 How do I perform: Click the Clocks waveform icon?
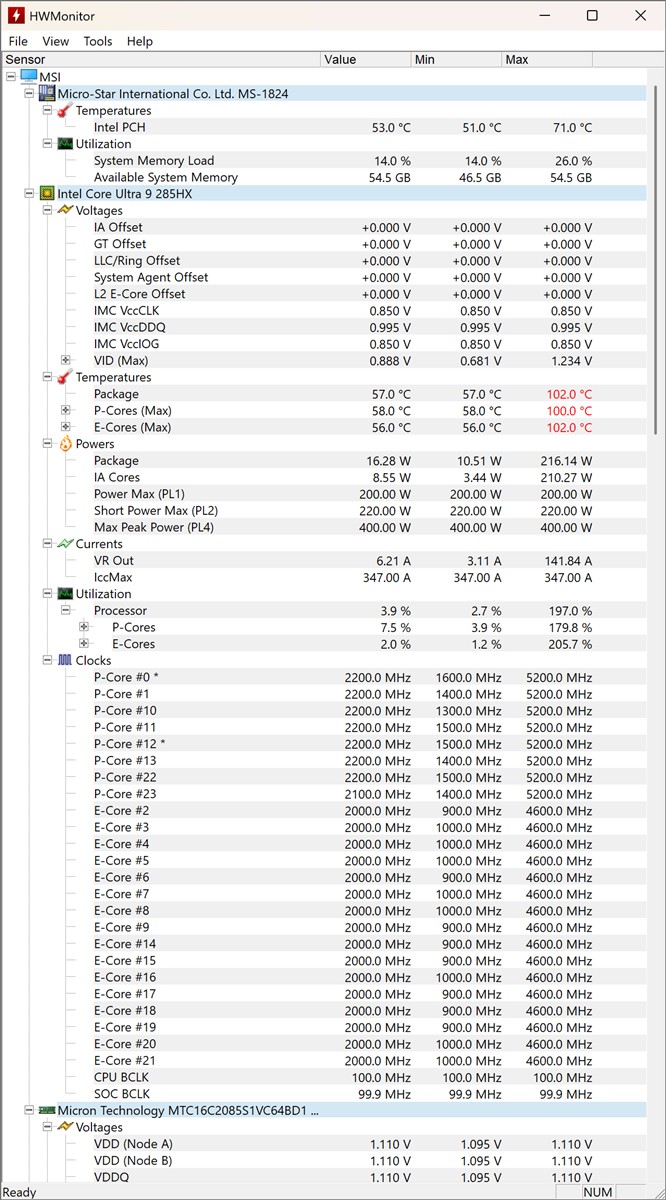point(65,661)
